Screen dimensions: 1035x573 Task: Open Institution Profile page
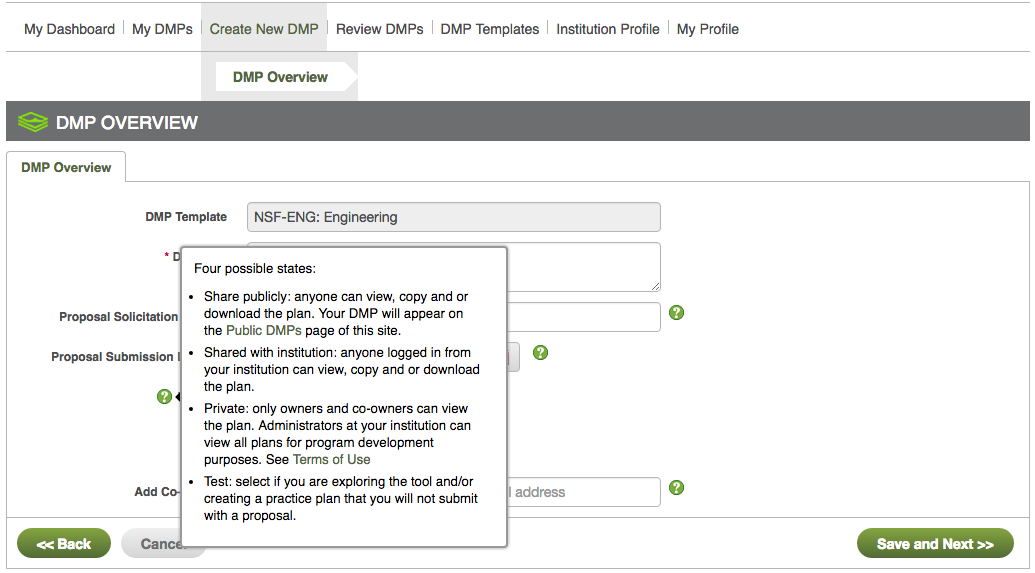(607, 29)
